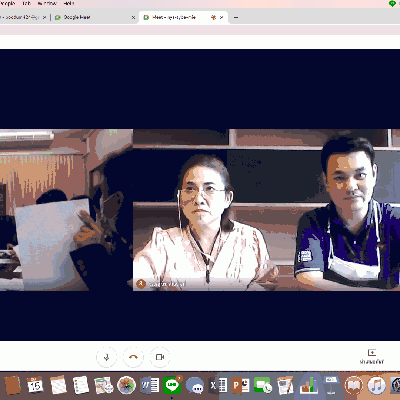Select the video tile with paper held up
400x400 pixels.
[x=66, y=210]
